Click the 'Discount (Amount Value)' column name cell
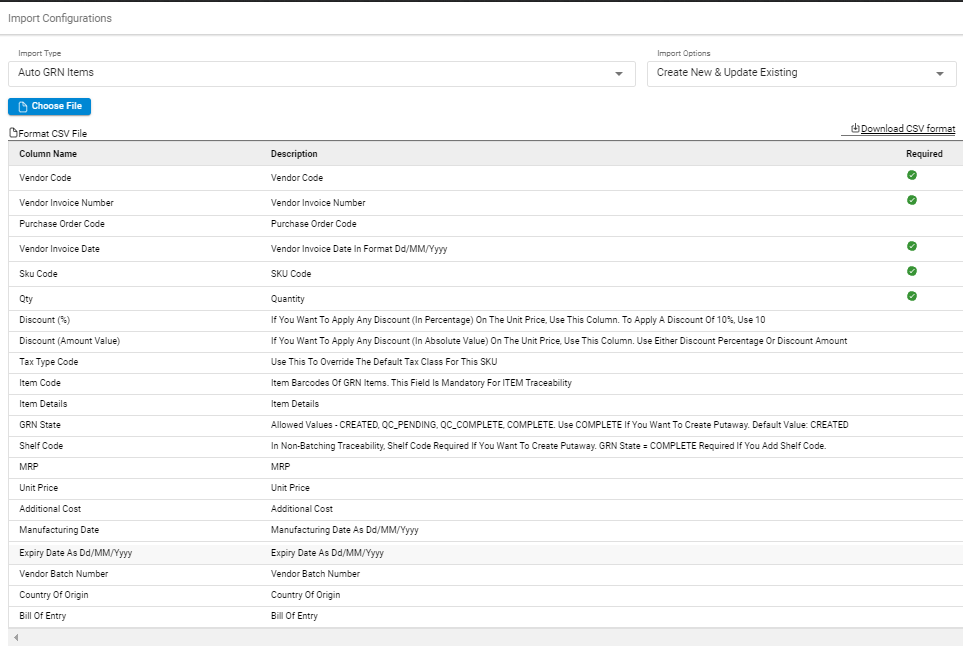Screen dimensions: 963x657 (69, 341)
